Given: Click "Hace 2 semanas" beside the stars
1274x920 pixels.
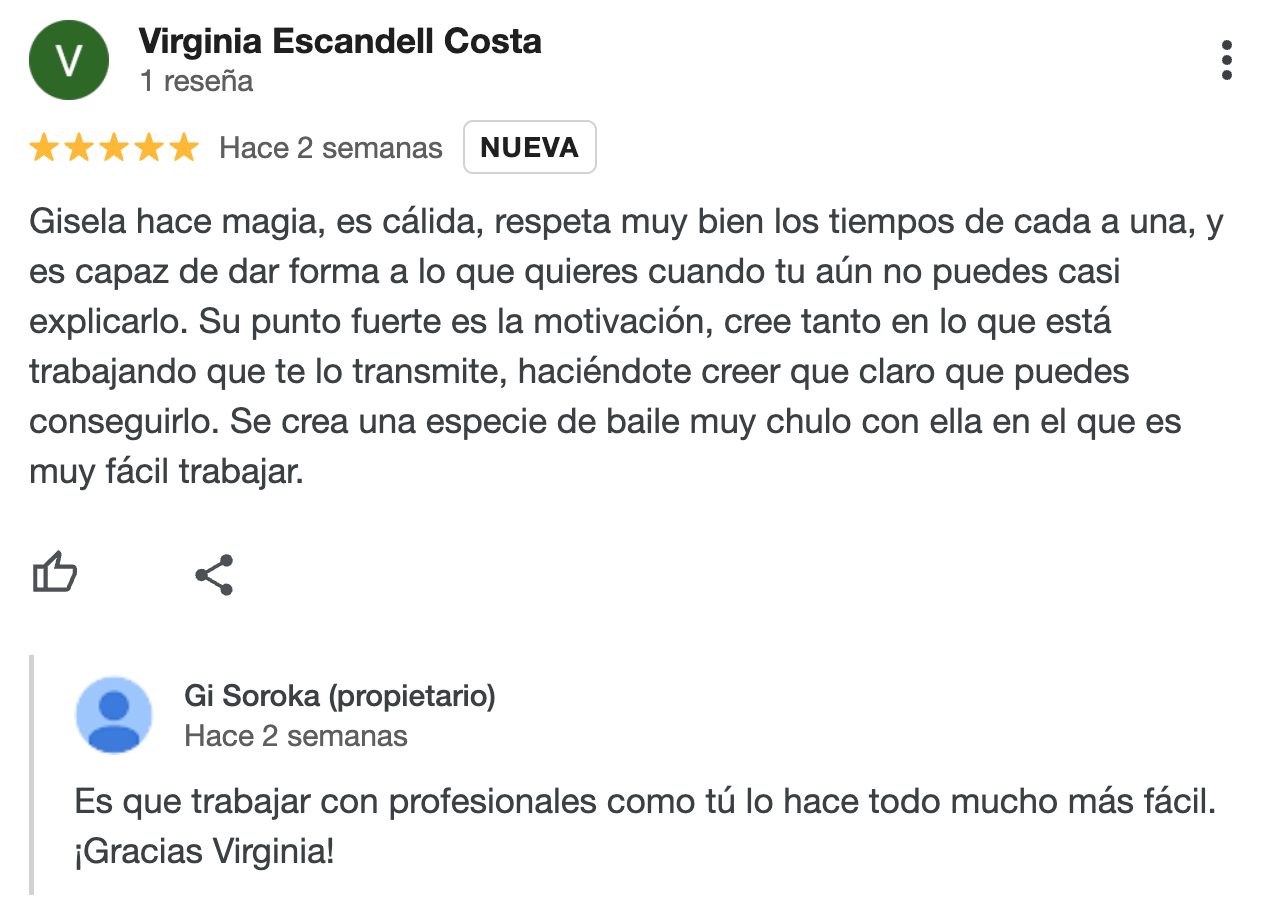Looking at the screenshot, I should [x=331, y=148].
